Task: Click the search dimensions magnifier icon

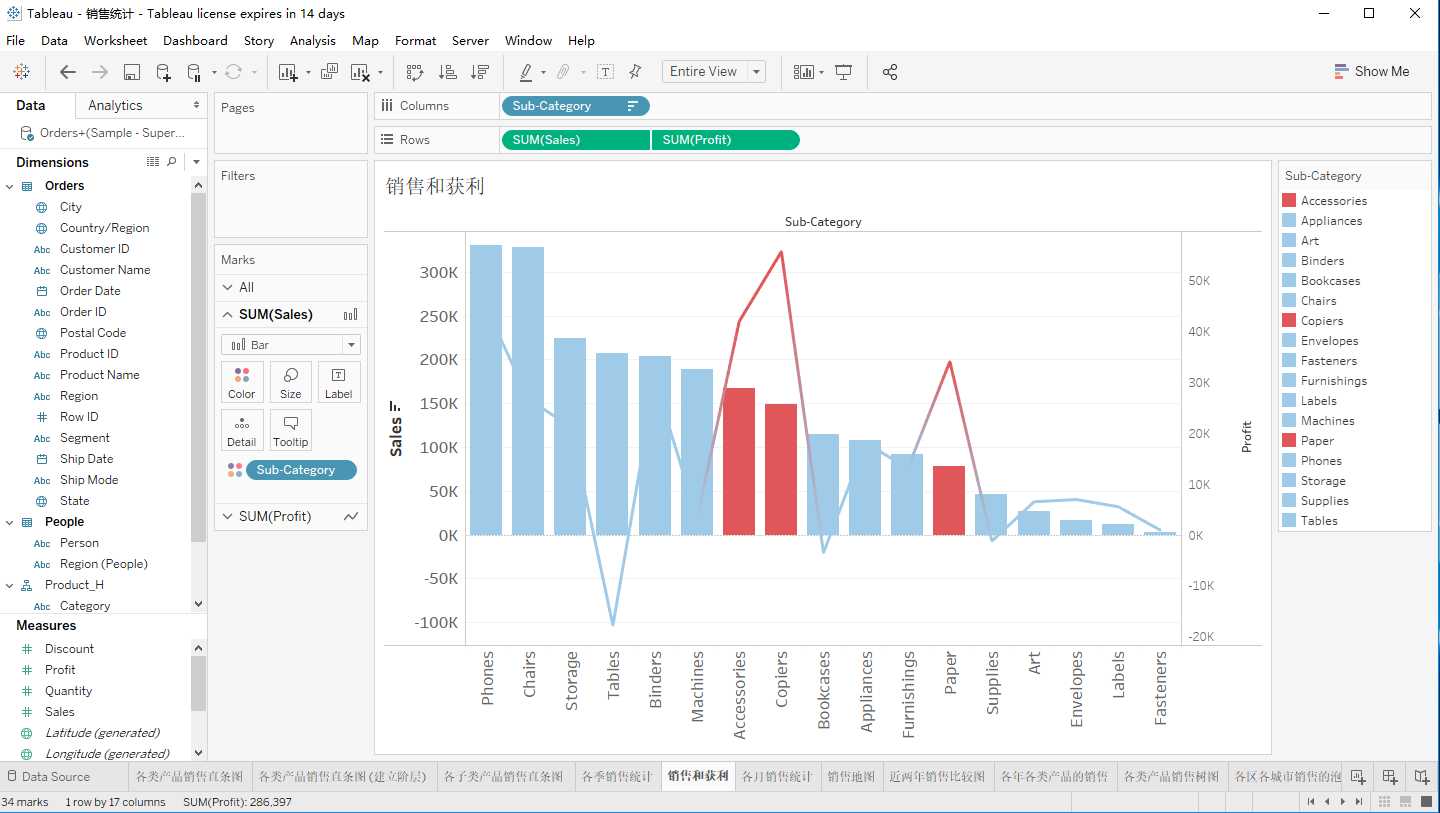Action: pos(171,162)
